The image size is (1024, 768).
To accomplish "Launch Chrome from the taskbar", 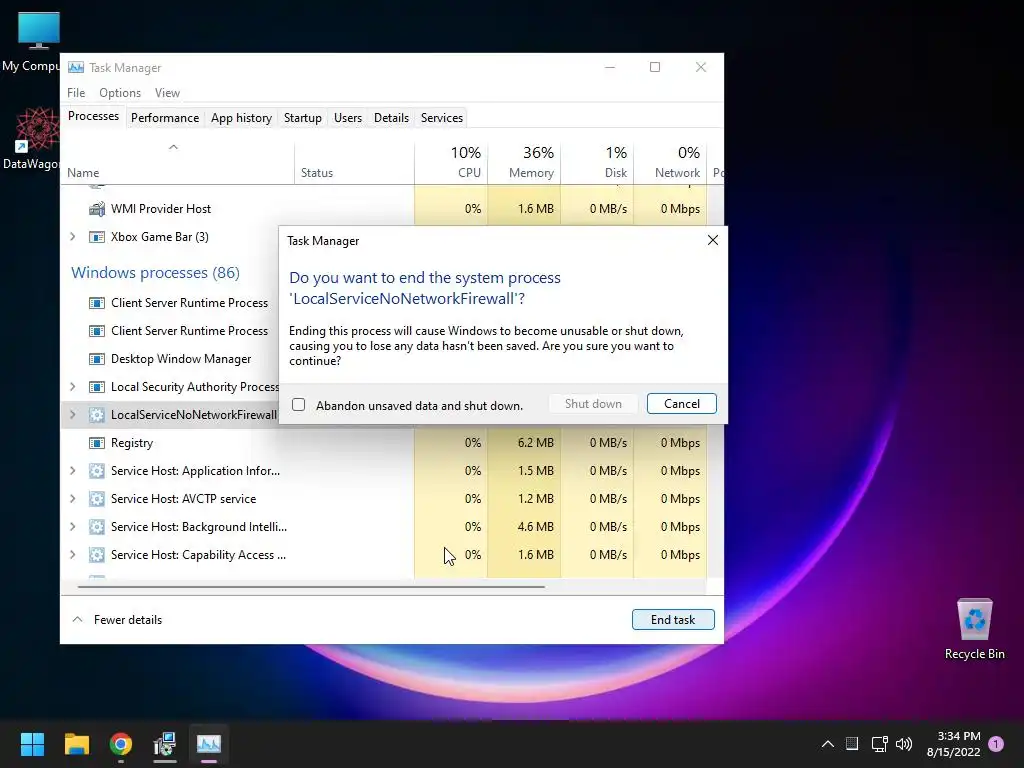I will (x=121, y=744).
